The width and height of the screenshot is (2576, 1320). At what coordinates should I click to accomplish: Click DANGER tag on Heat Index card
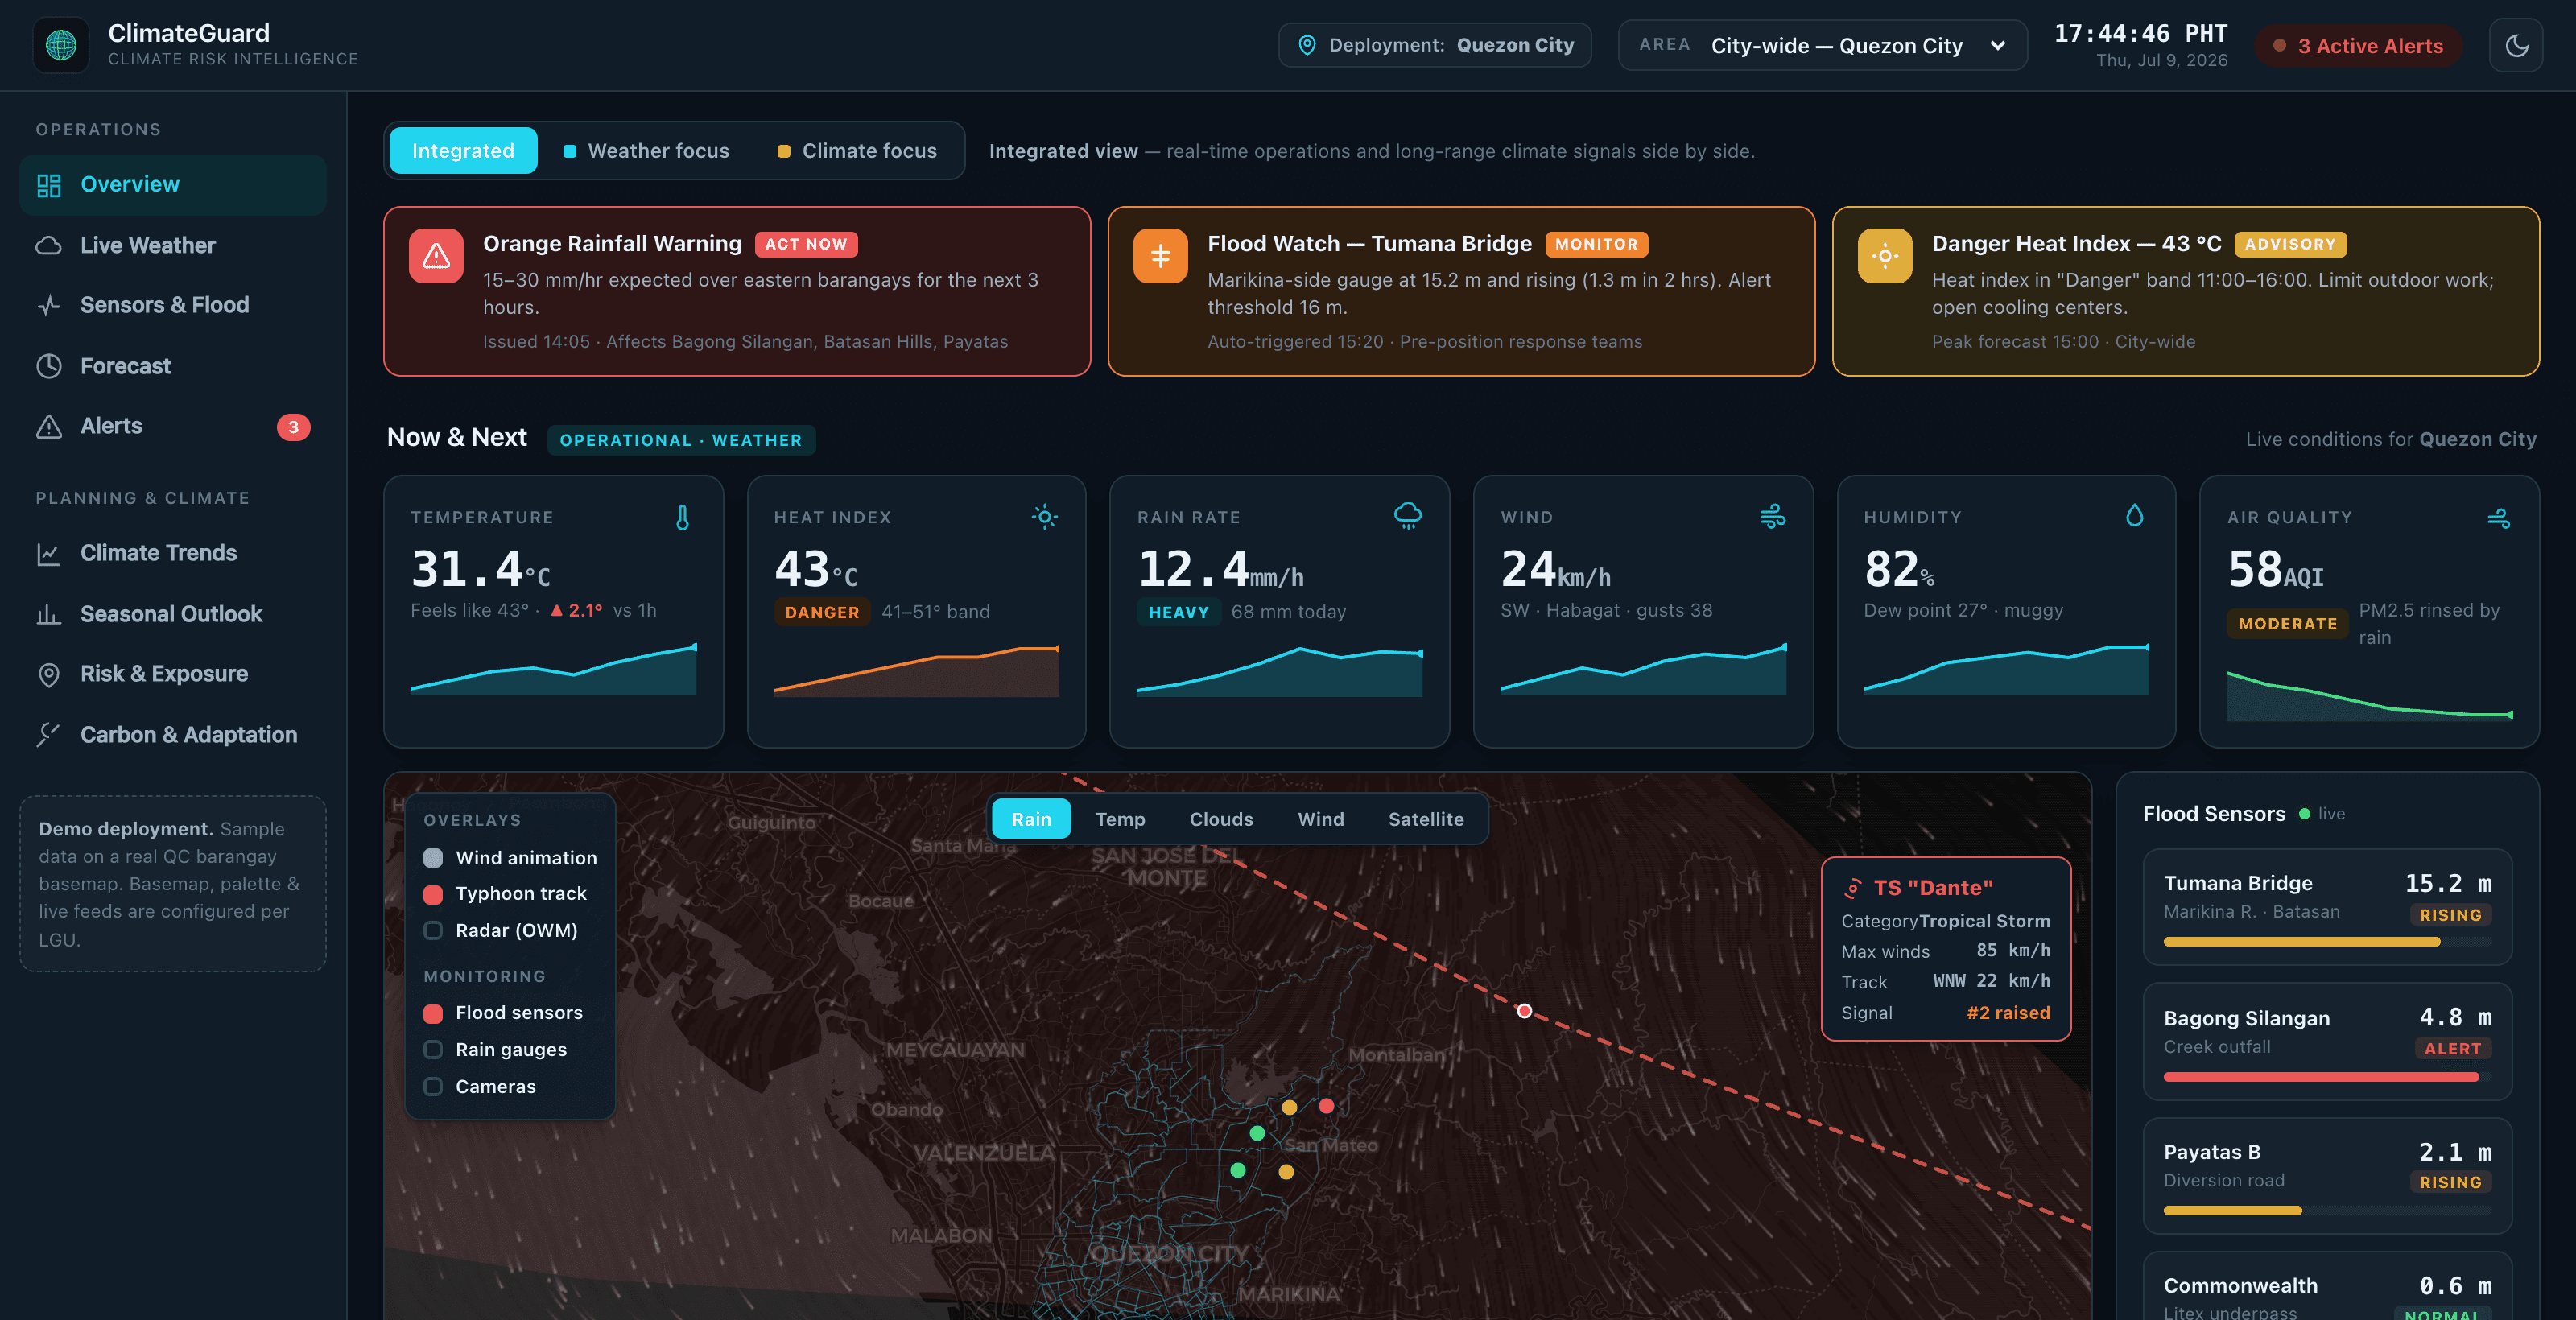822,612
